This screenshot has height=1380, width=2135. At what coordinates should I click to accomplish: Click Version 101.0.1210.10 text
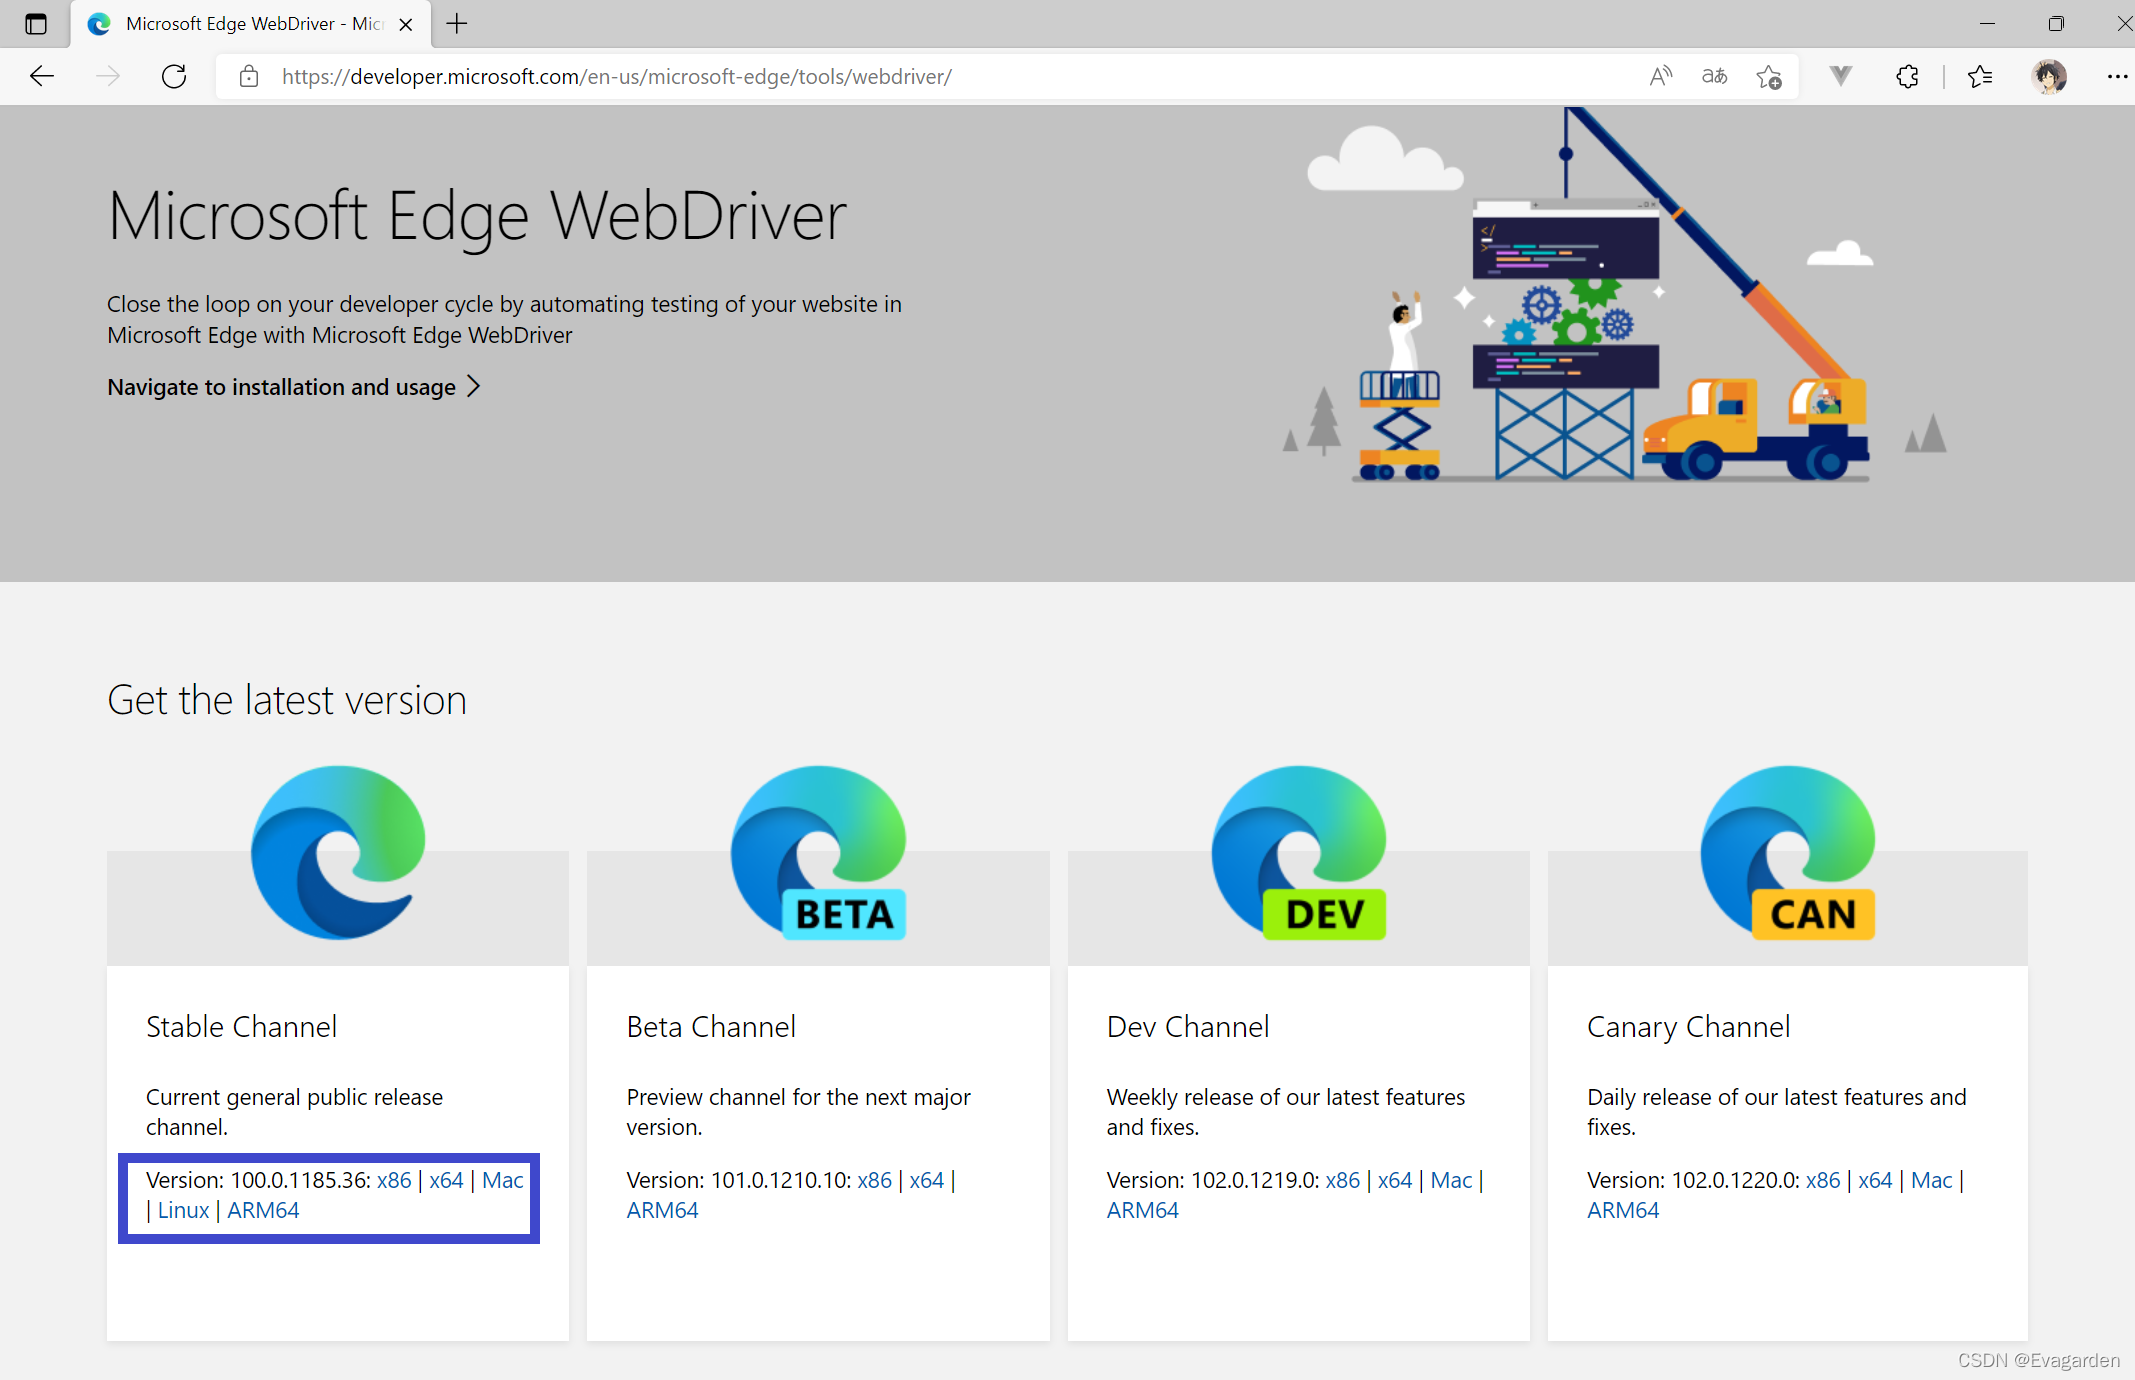(x=738, y=1180)
